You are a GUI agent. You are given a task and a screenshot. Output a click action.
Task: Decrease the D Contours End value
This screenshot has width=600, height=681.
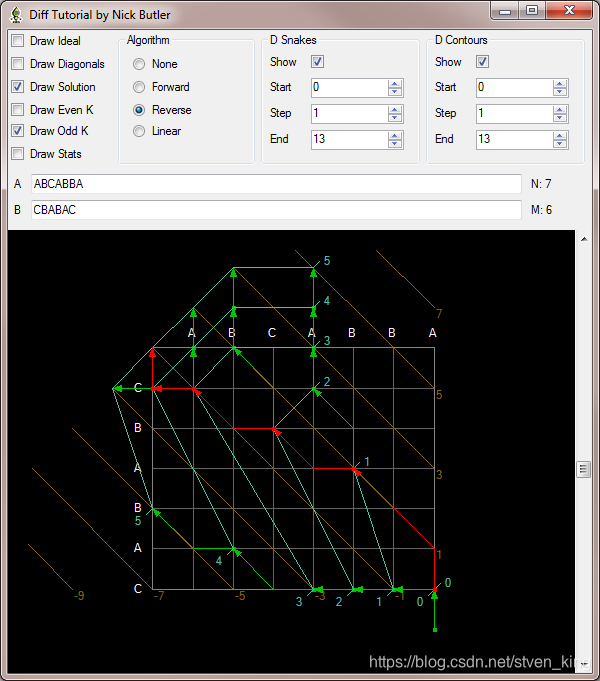(x=560, y=144)
